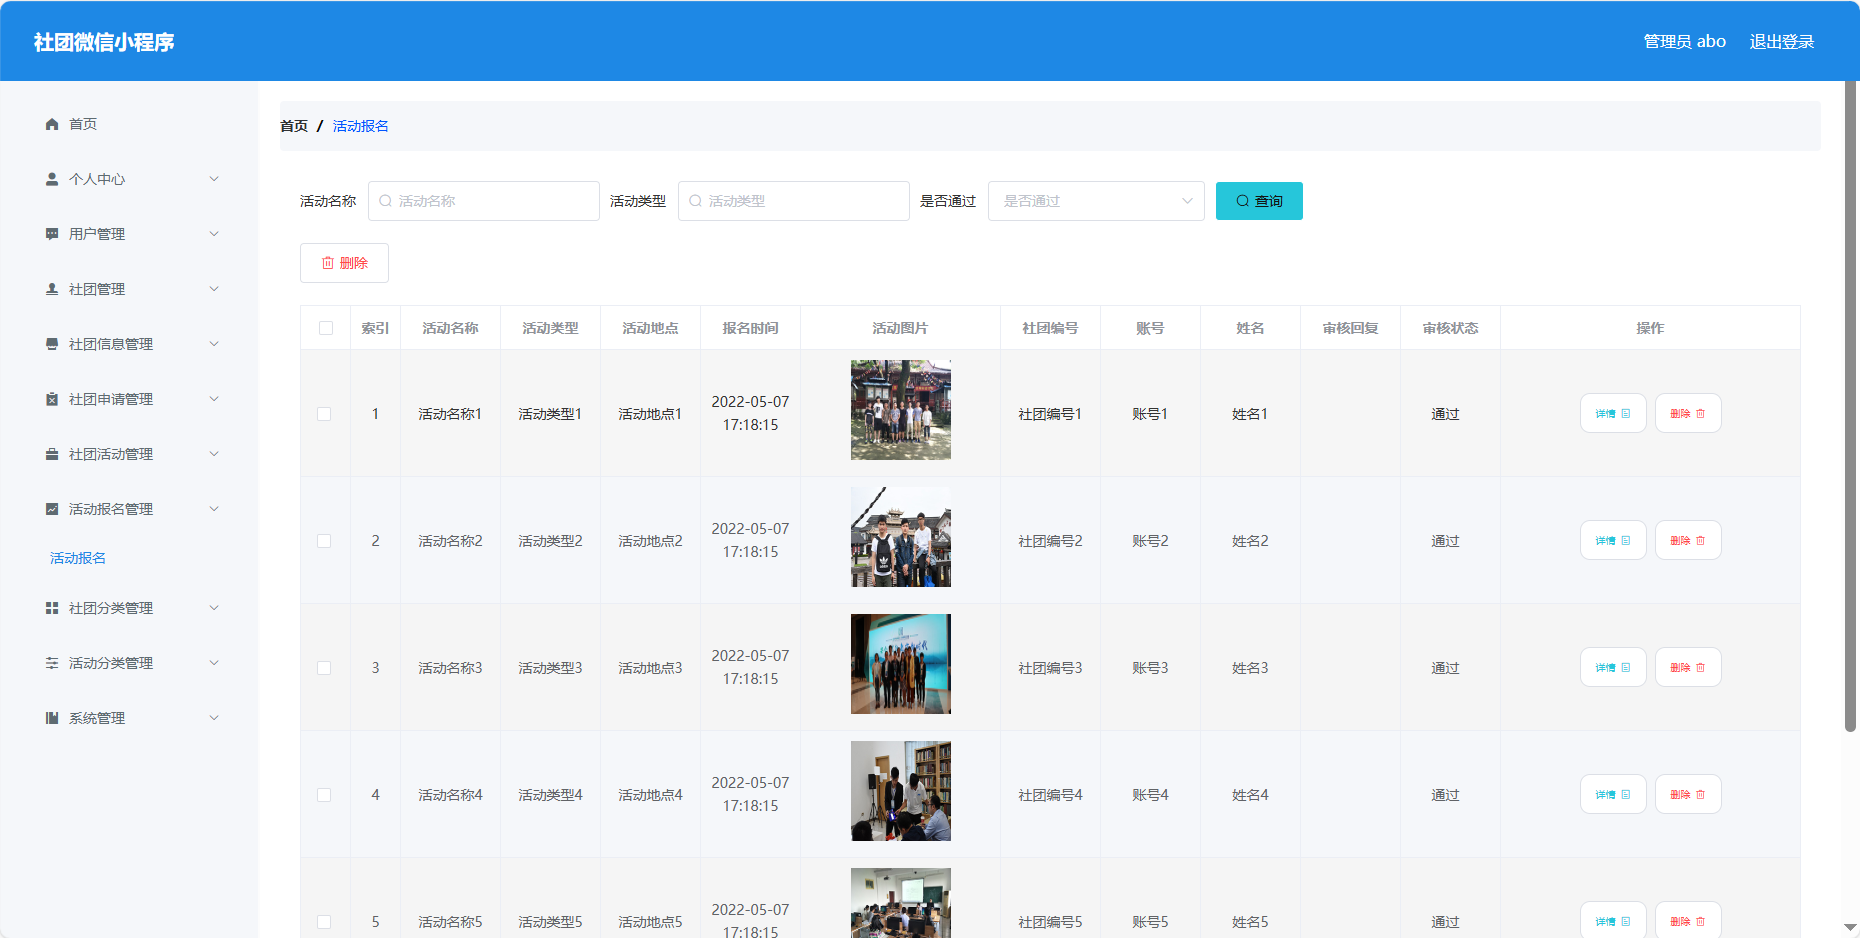Click the chat icon beside 用户管理

coord(52,234)
